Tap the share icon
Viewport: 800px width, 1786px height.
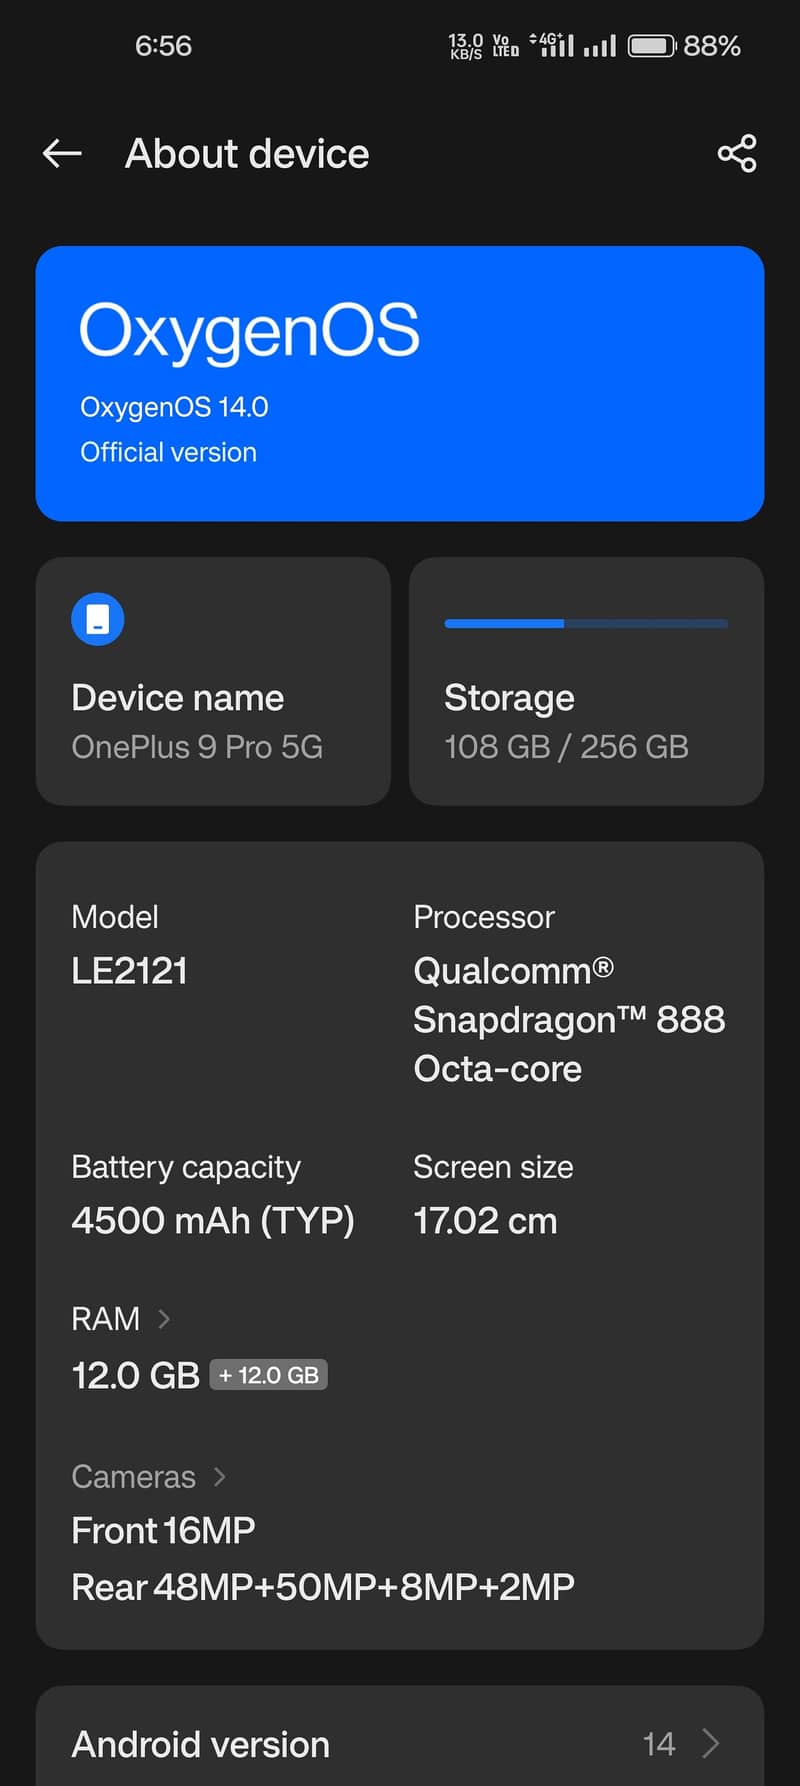(736, 153)
